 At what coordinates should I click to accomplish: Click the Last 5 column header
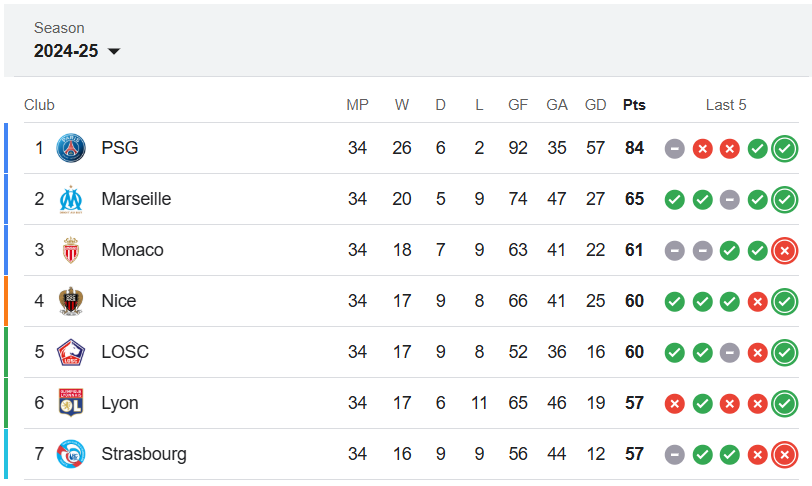pos(726,105)
